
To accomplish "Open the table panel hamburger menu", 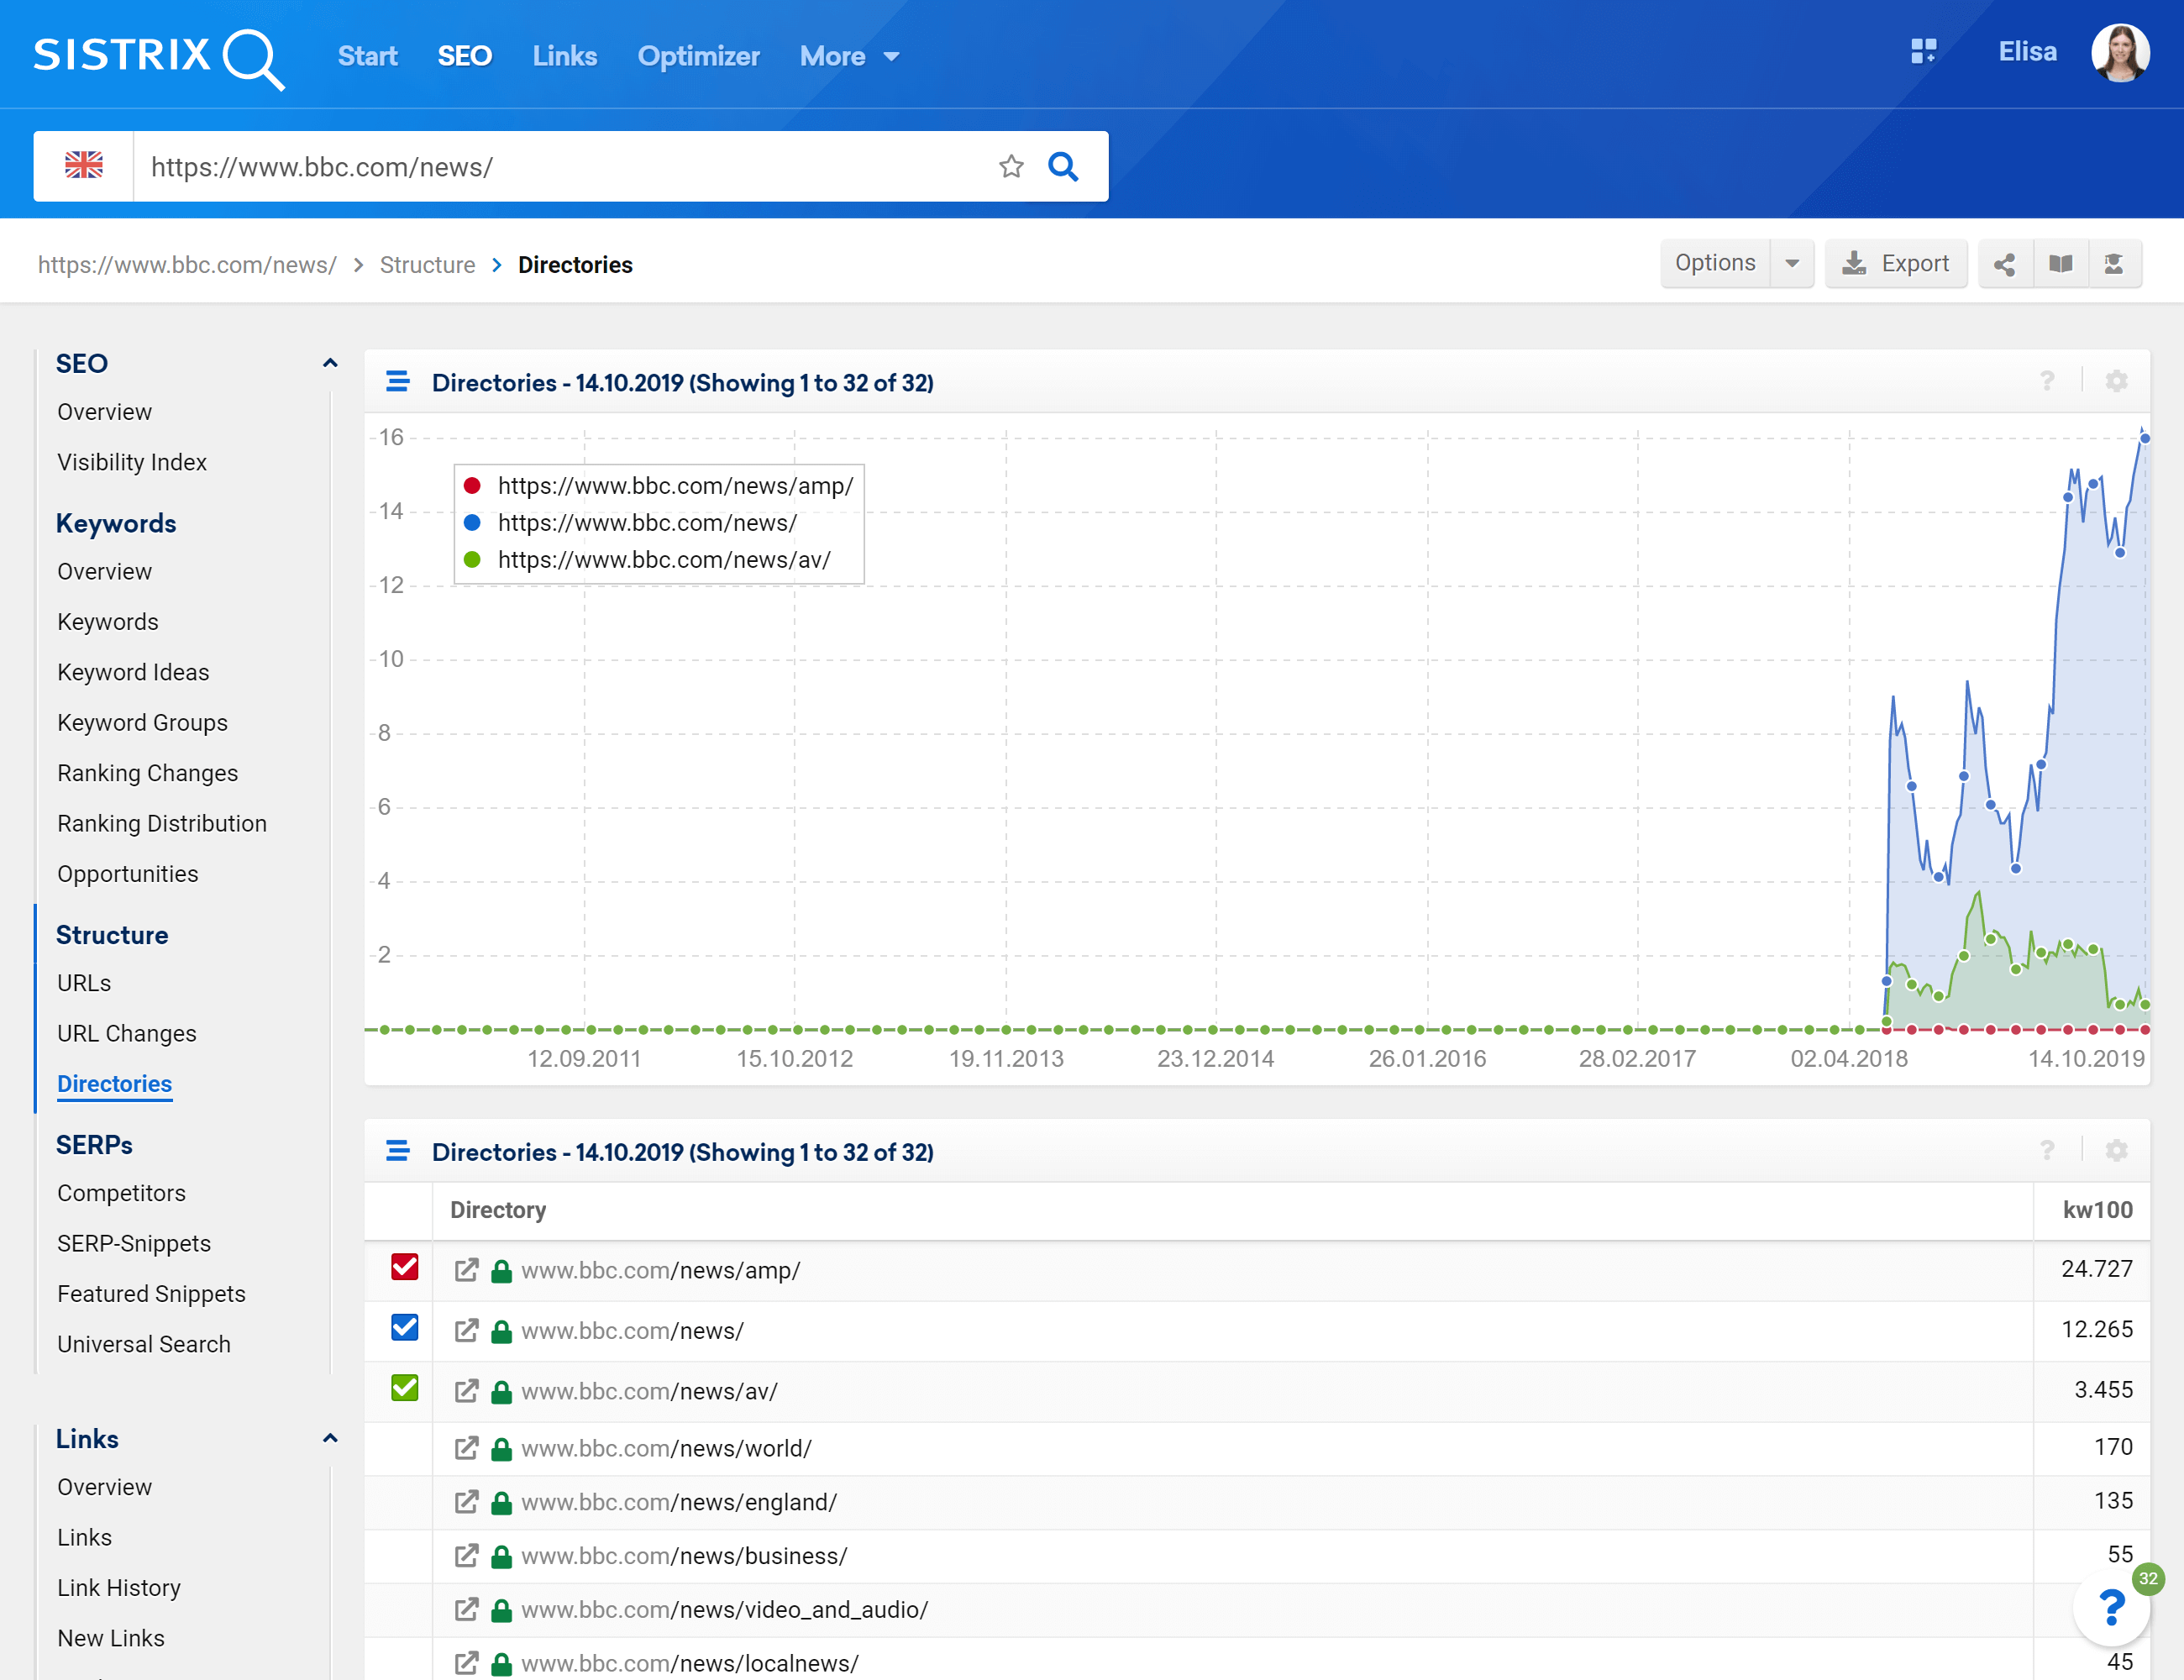I will (398, 1151).
